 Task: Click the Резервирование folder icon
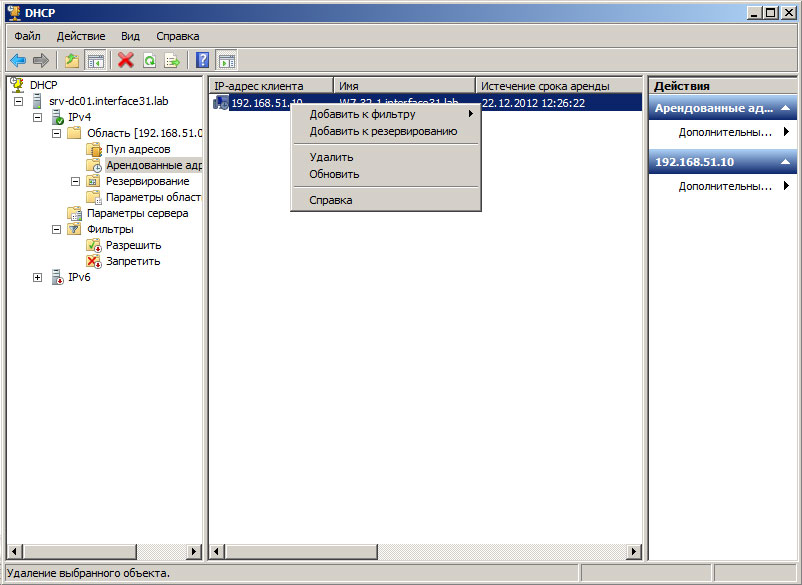[93, 181]
